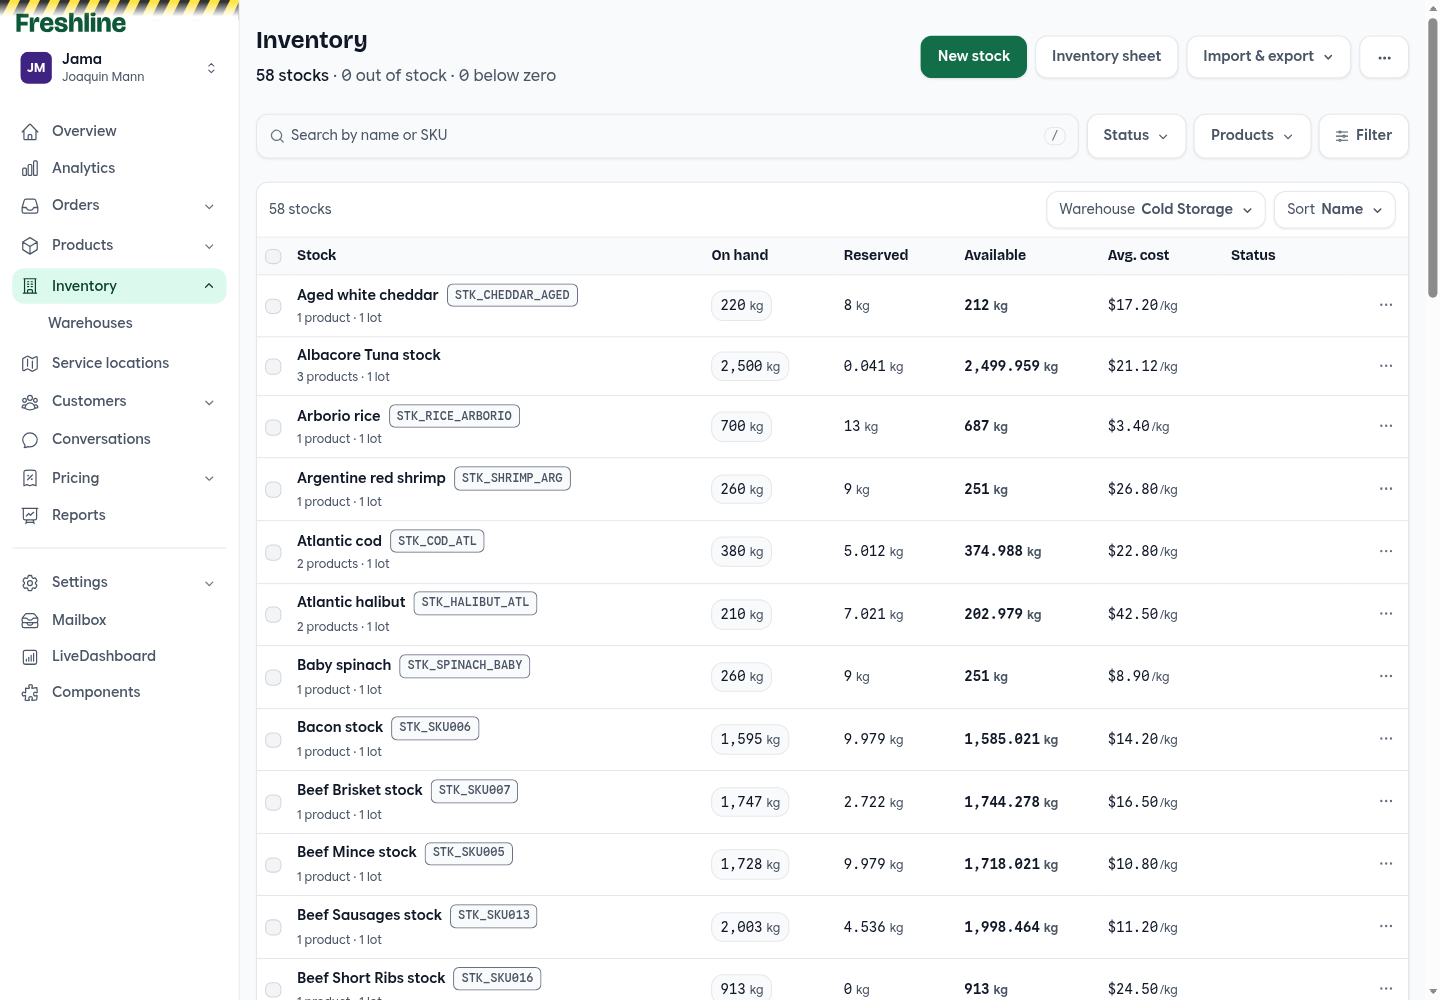Screen dimensions: 1440x1000
Task: Click the $42.50/kg average cost value
Action: [x=1142, y=614]
